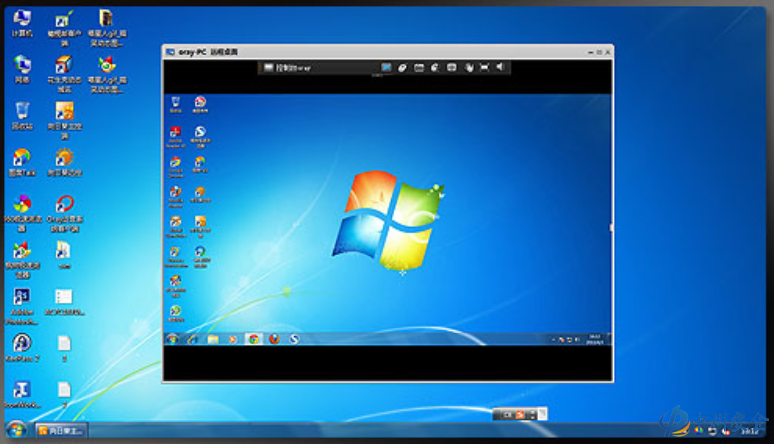This screenshot has width=774, height=444.
Task: Select the 向日葵 button on local taskbar
Action: [62, 430]
